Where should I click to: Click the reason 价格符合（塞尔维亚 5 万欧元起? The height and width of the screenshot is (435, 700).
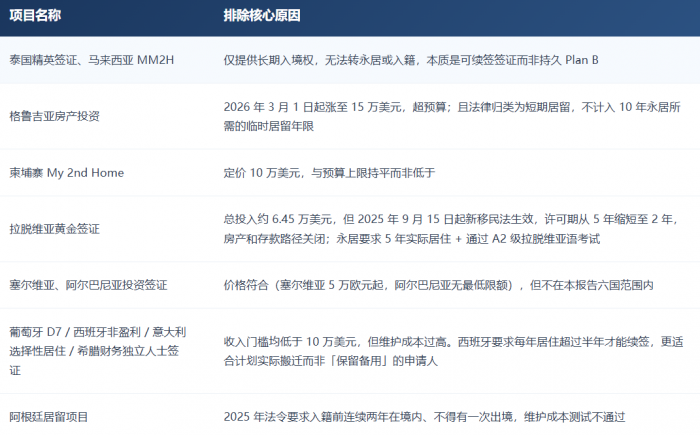(x=438, y=285)
